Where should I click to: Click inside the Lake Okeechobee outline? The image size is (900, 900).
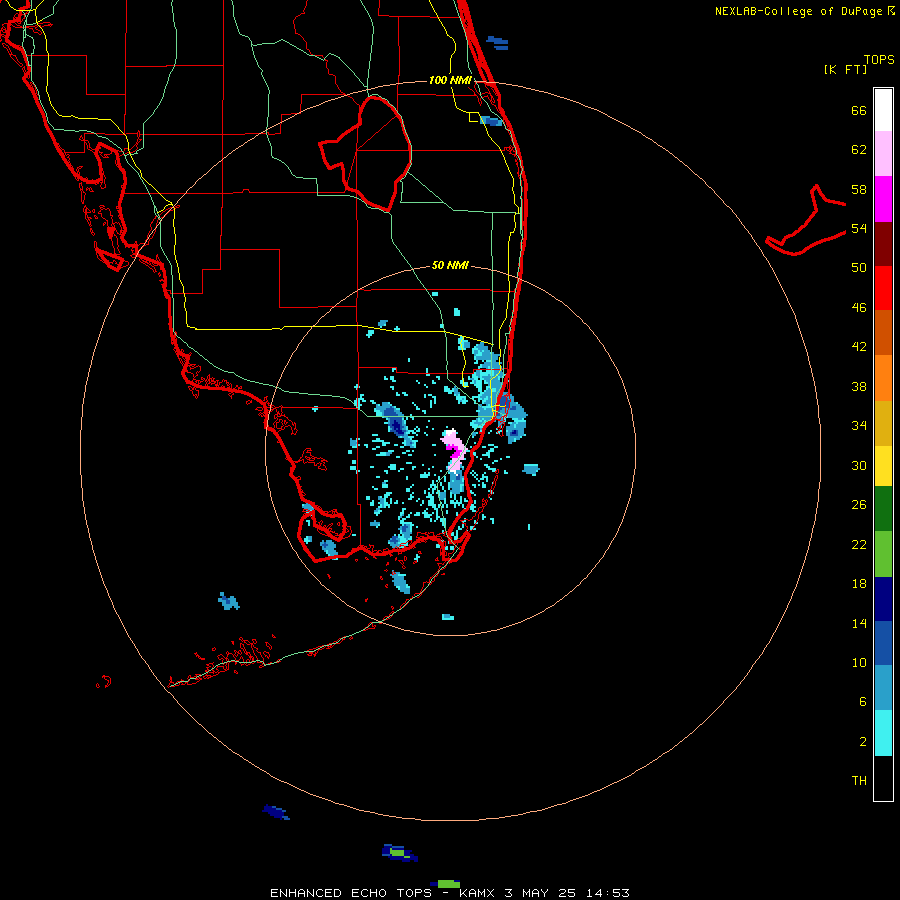[x=373, y=155]
